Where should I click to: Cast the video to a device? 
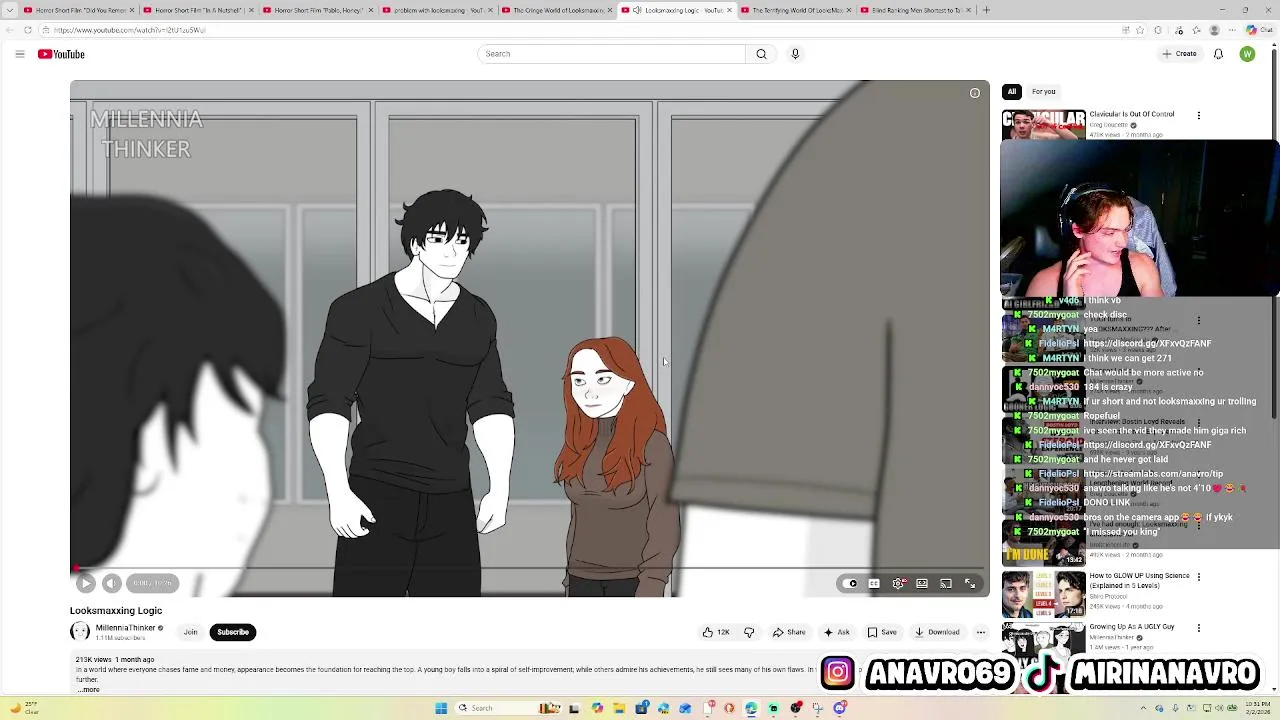click(946, 584)
